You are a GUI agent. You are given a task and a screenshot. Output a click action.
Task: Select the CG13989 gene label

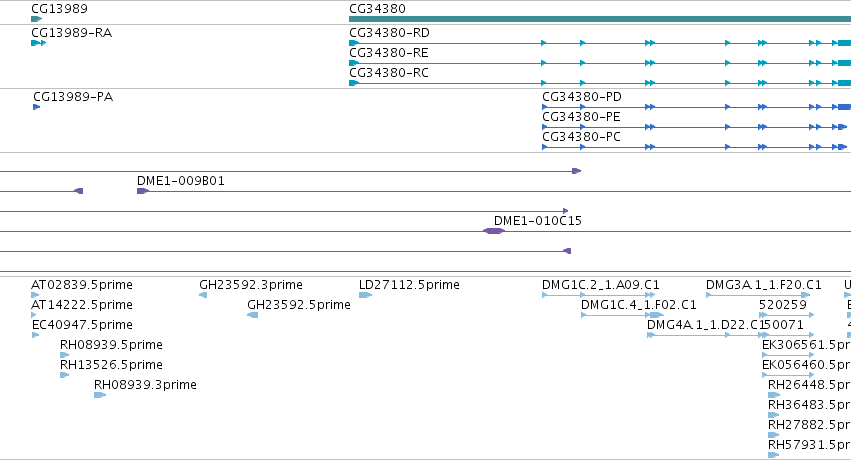59,9
